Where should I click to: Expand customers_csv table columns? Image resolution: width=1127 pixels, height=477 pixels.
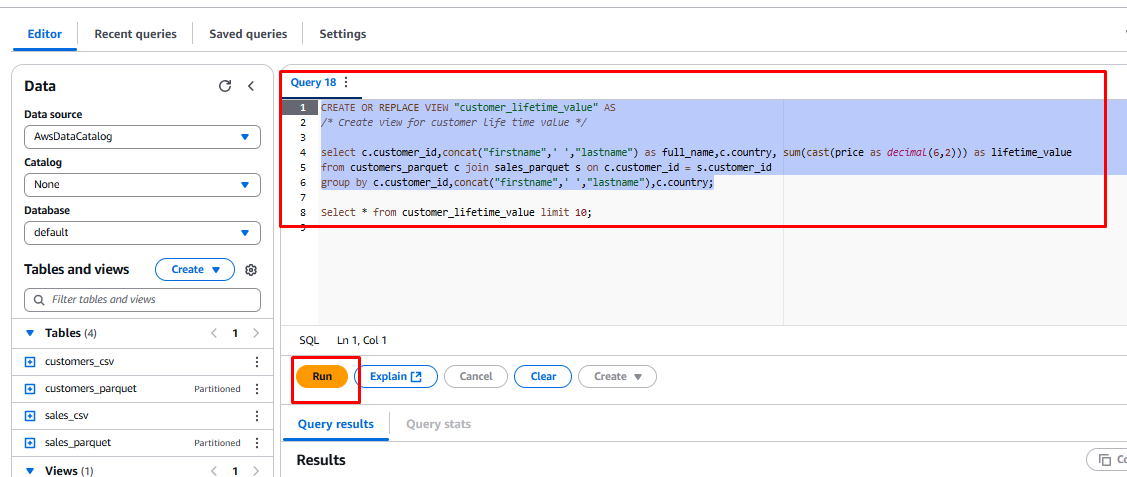[x=30, y=362]
